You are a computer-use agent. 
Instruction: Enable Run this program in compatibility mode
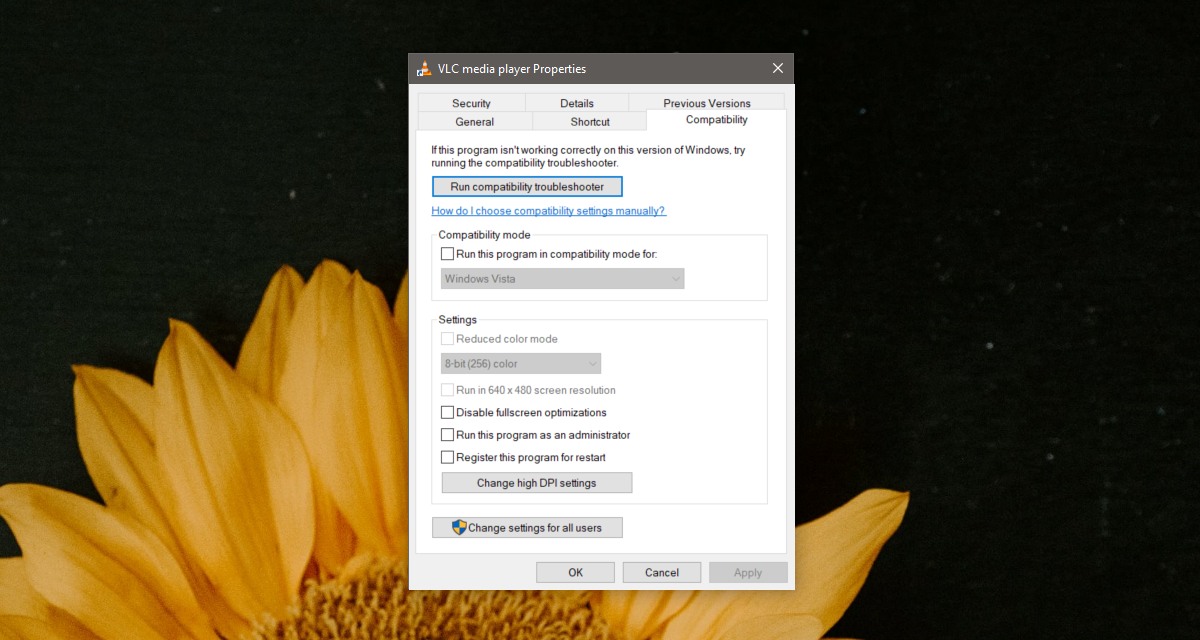pyautogui.click(x=447, y=254)
